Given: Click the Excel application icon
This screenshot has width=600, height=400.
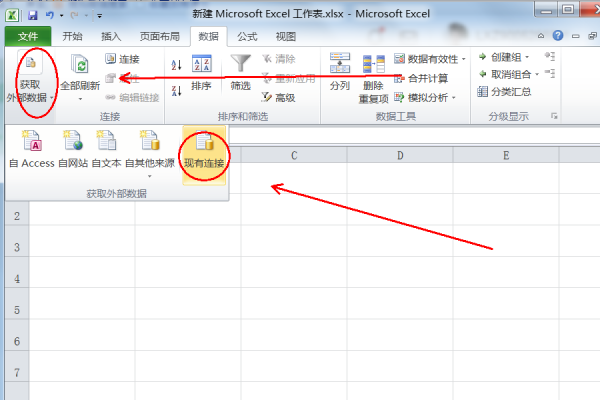Looking at the screenshot, I should pyautogui.click(x=12, y=15).
